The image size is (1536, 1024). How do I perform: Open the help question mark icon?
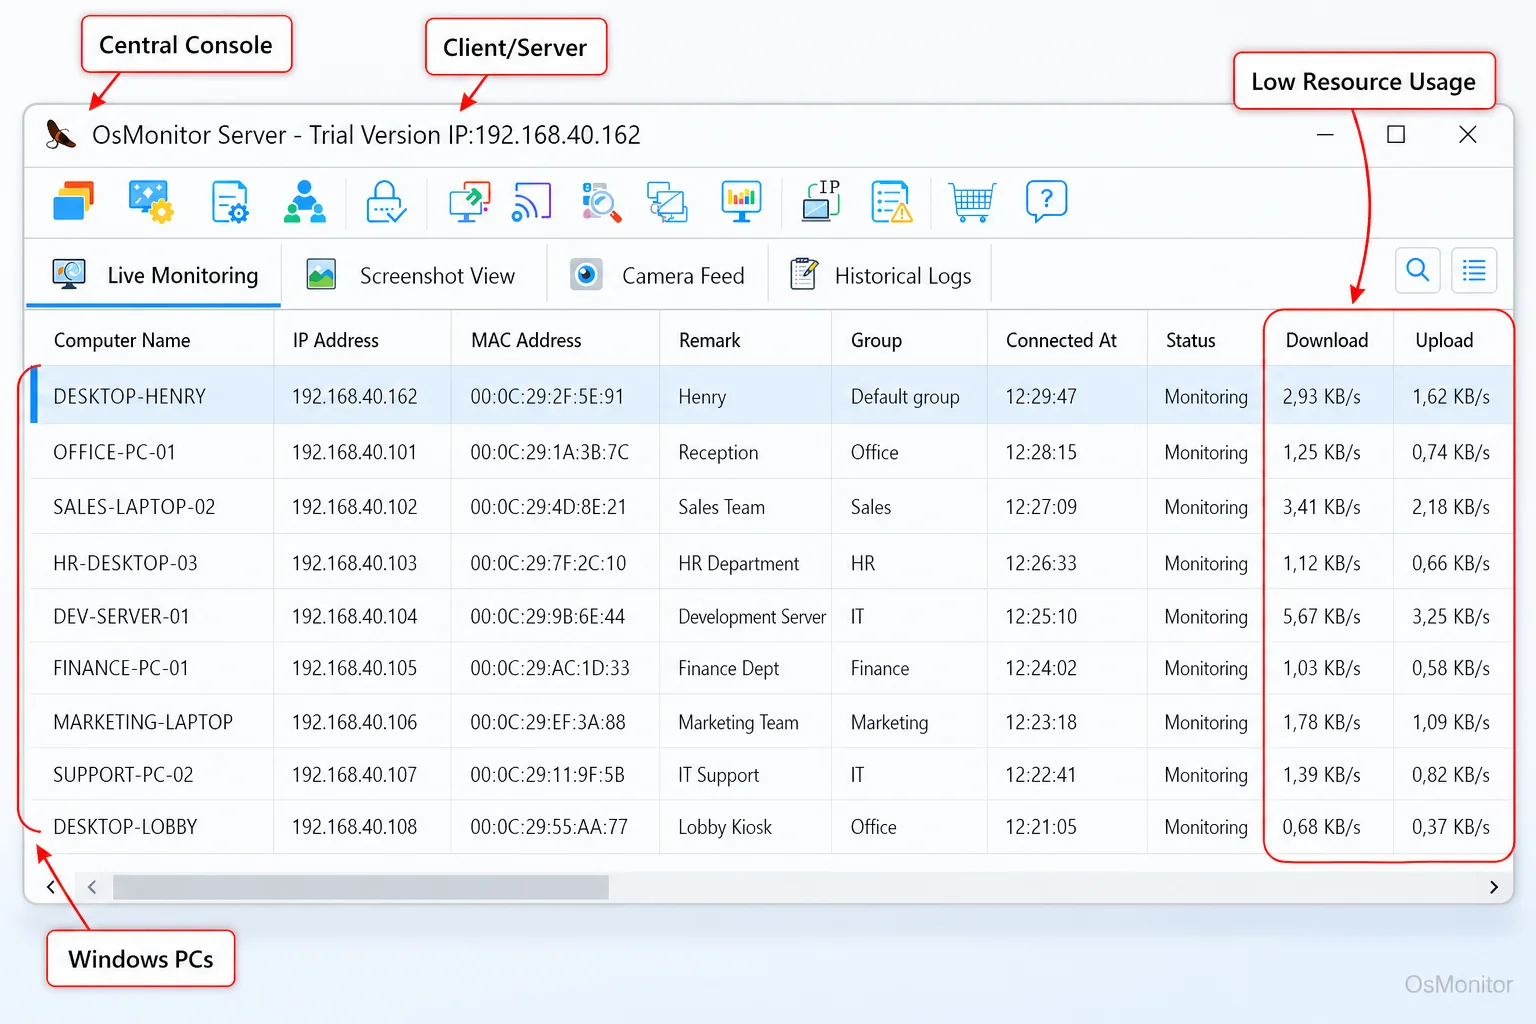[1046, 201]
